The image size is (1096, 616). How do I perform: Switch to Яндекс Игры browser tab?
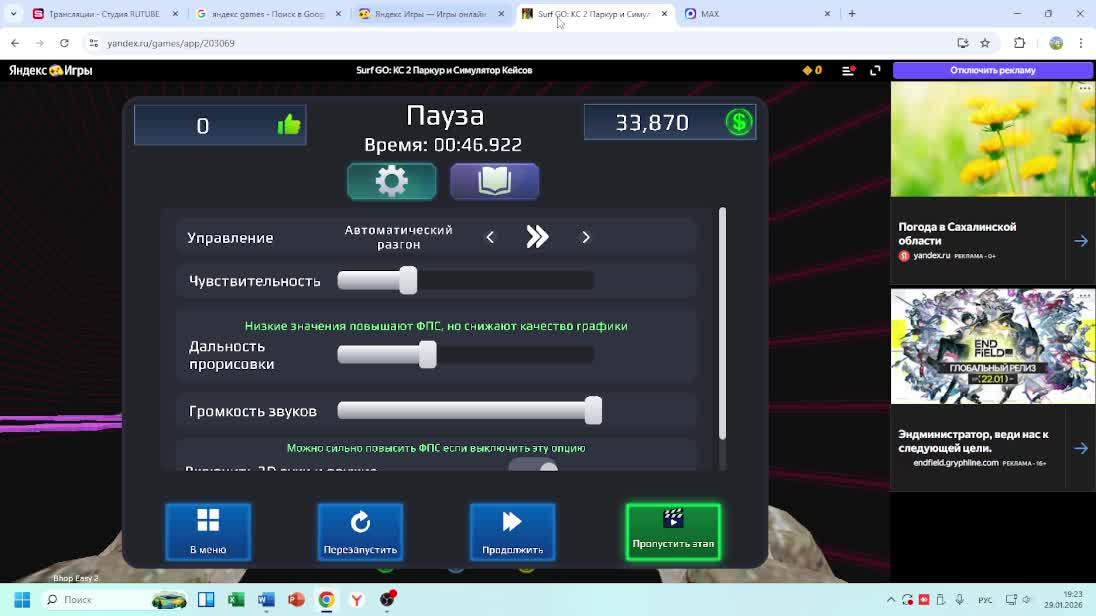point(430,14)
